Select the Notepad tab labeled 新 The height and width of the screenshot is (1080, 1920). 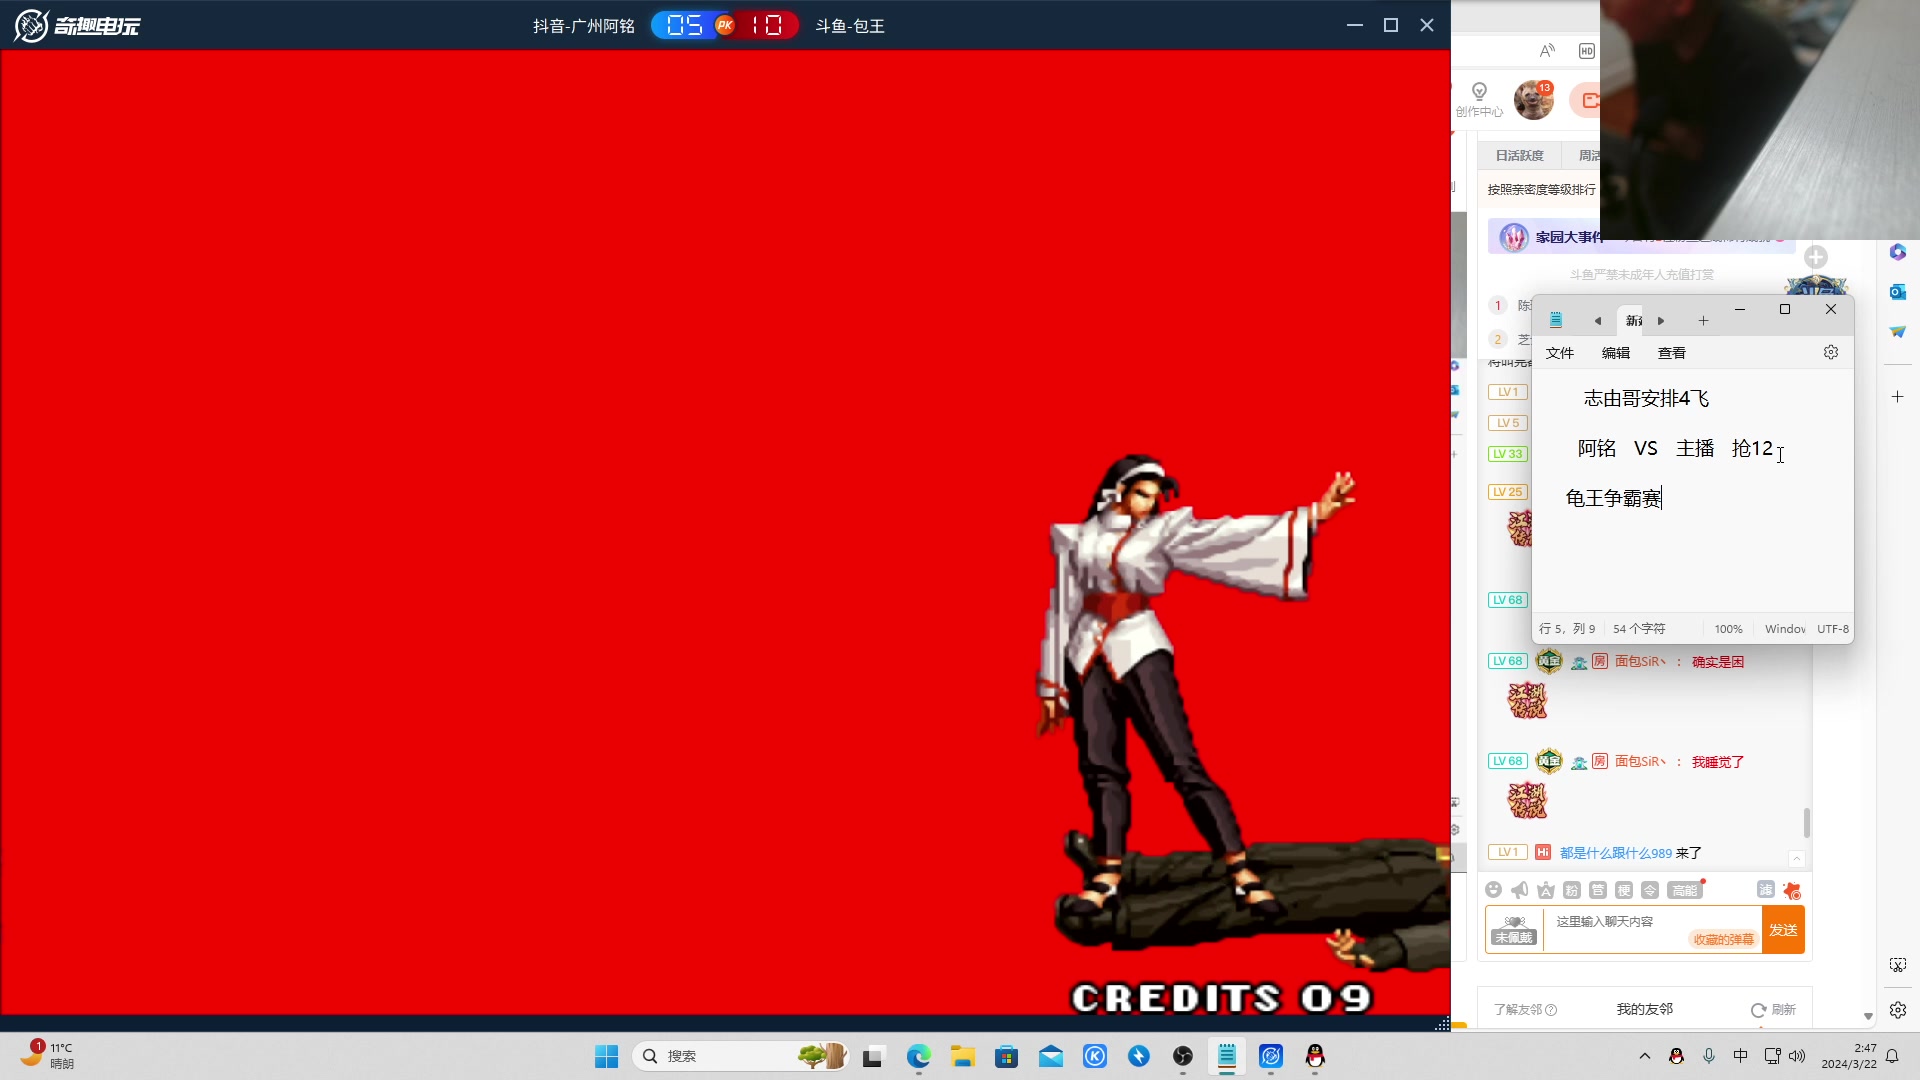(x=1633, y=321)
